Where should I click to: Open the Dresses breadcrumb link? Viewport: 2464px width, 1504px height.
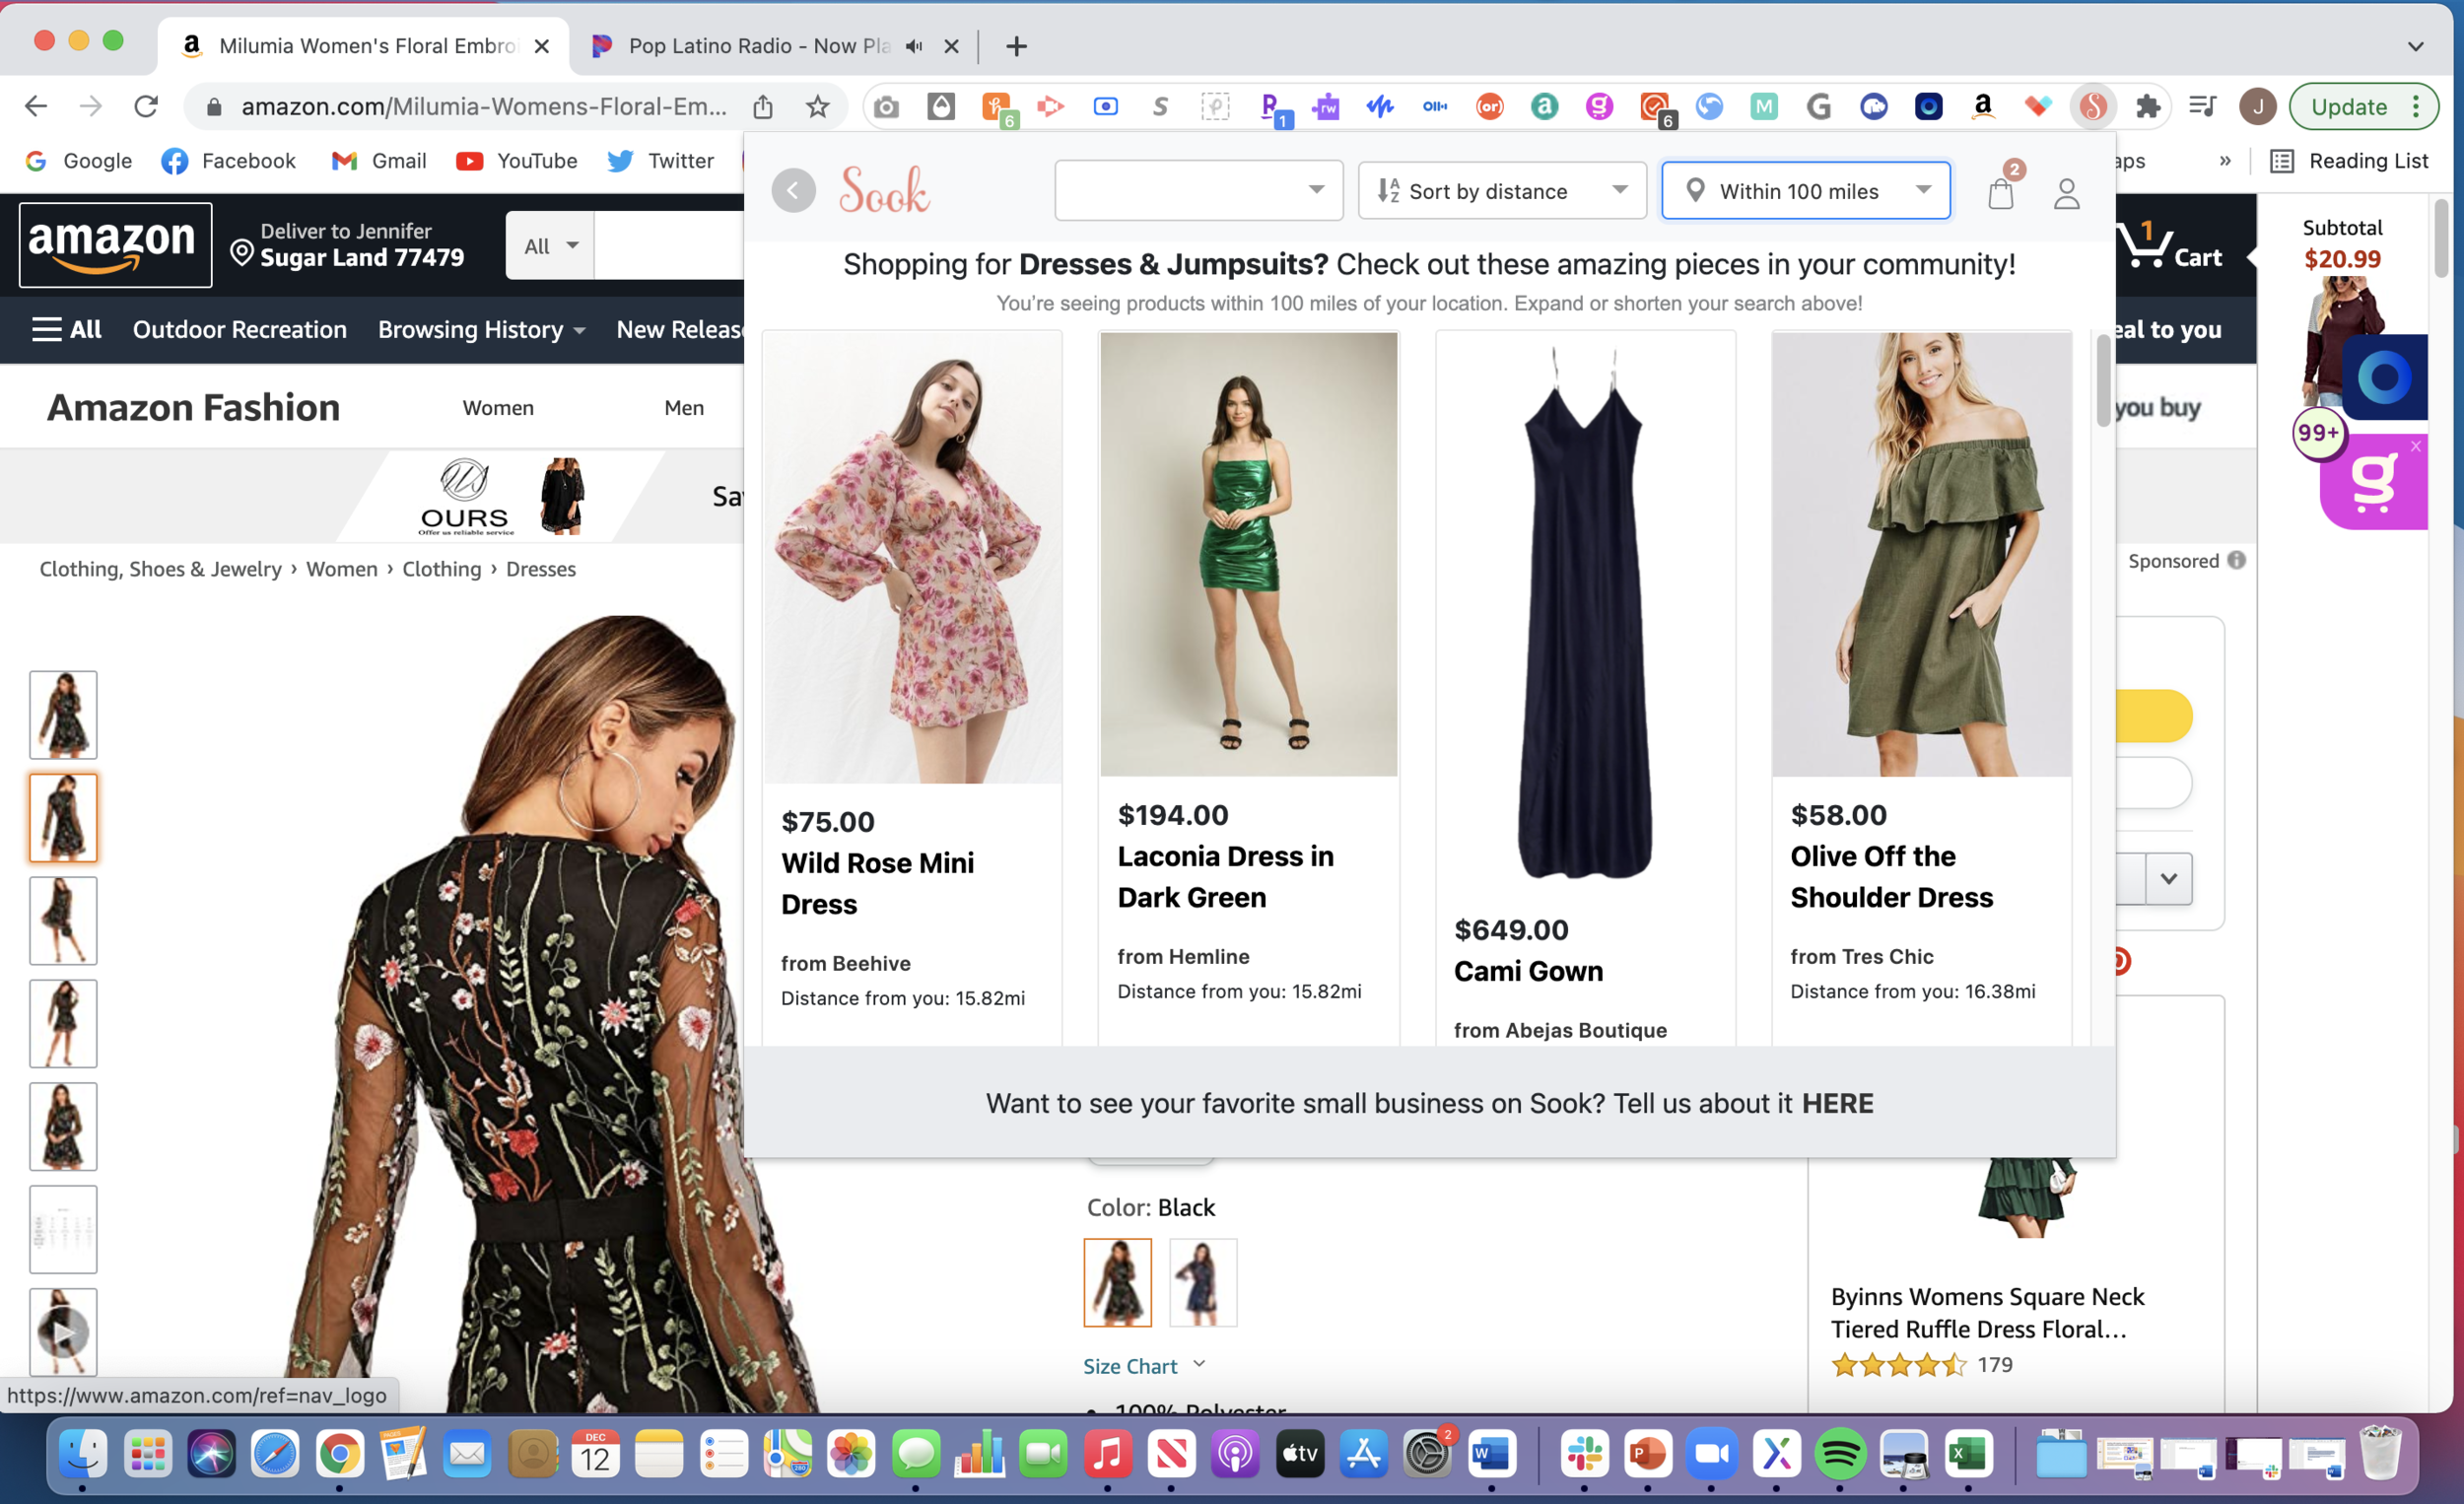click(540, 569)
